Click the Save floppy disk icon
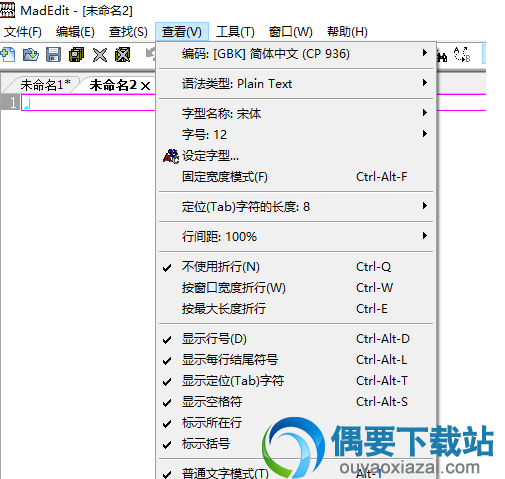 tap(53, 55)
